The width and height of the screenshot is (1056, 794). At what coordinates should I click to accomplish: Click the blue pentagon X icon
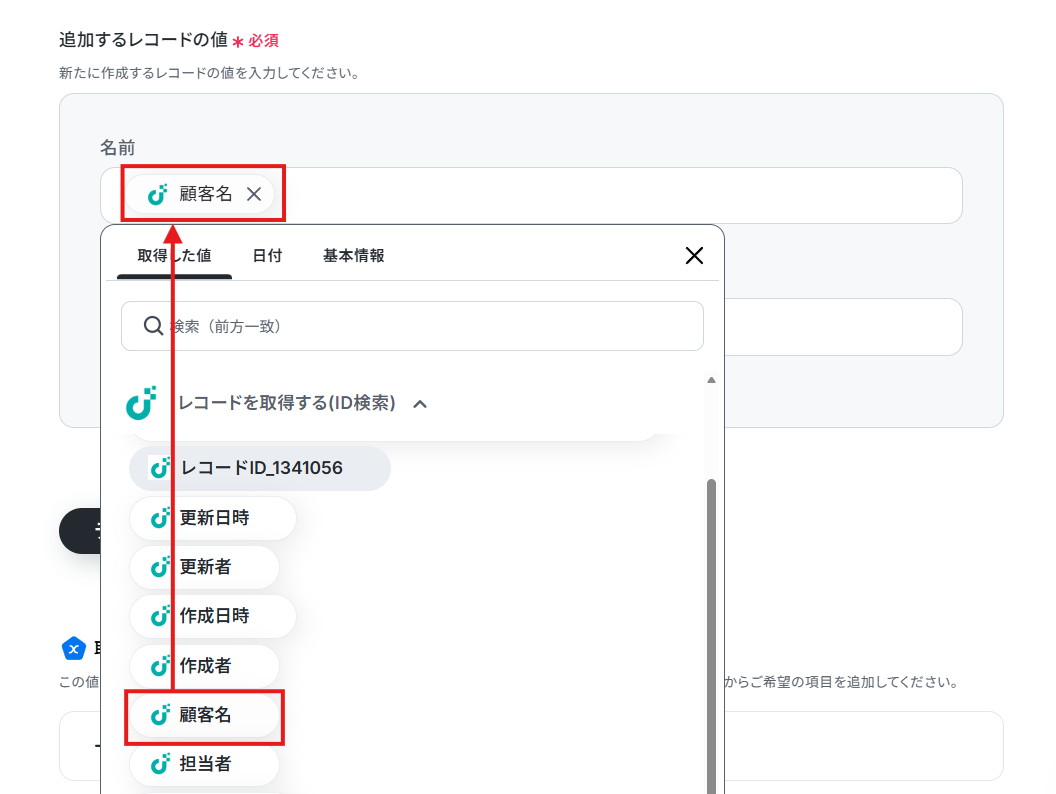click(74, 649)
